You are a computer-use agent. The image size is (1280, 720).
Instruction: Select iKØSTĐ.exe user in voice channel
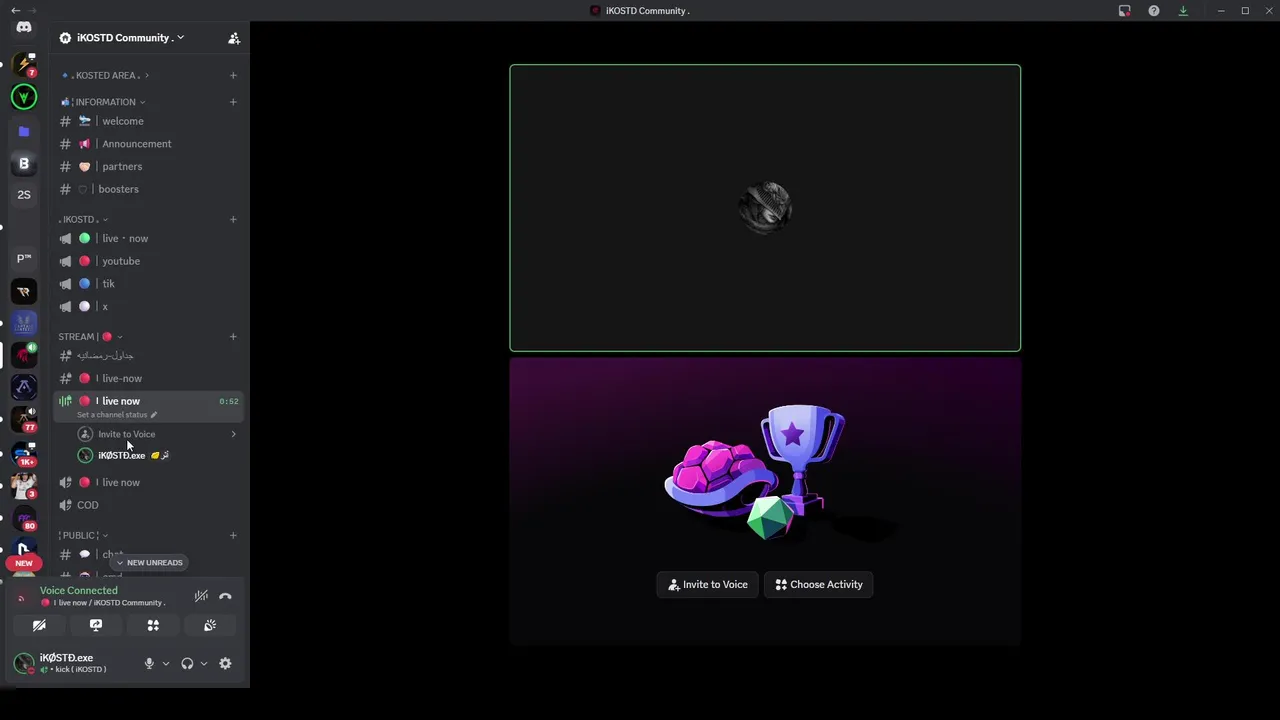pos(156,456)
